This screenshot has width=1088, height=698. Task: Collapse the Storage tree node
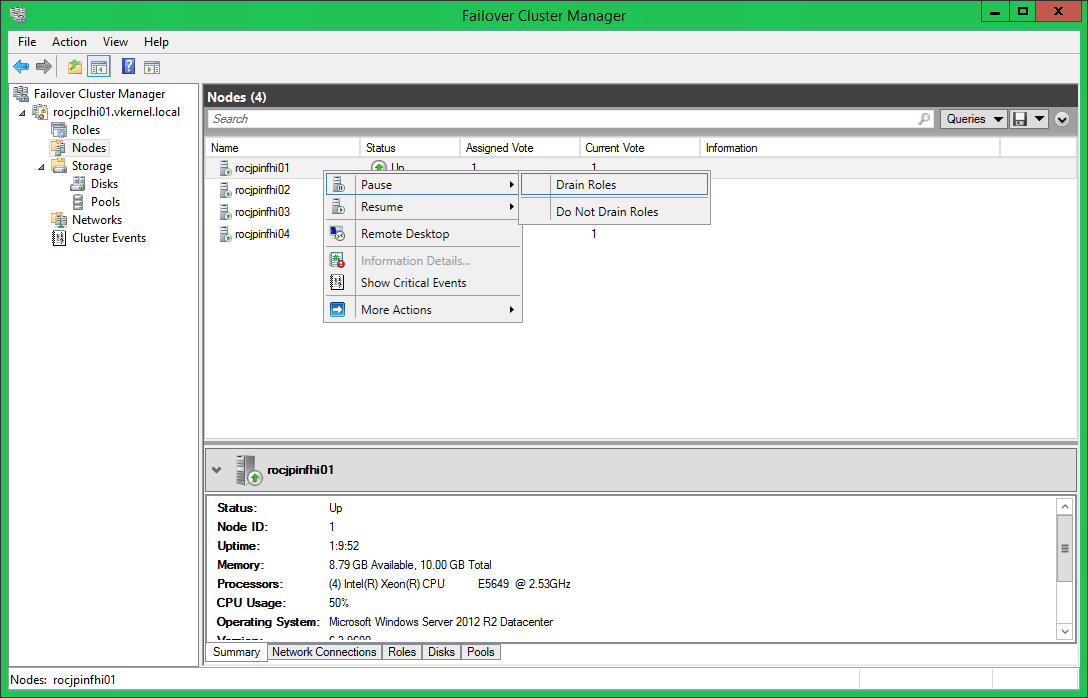41,167
